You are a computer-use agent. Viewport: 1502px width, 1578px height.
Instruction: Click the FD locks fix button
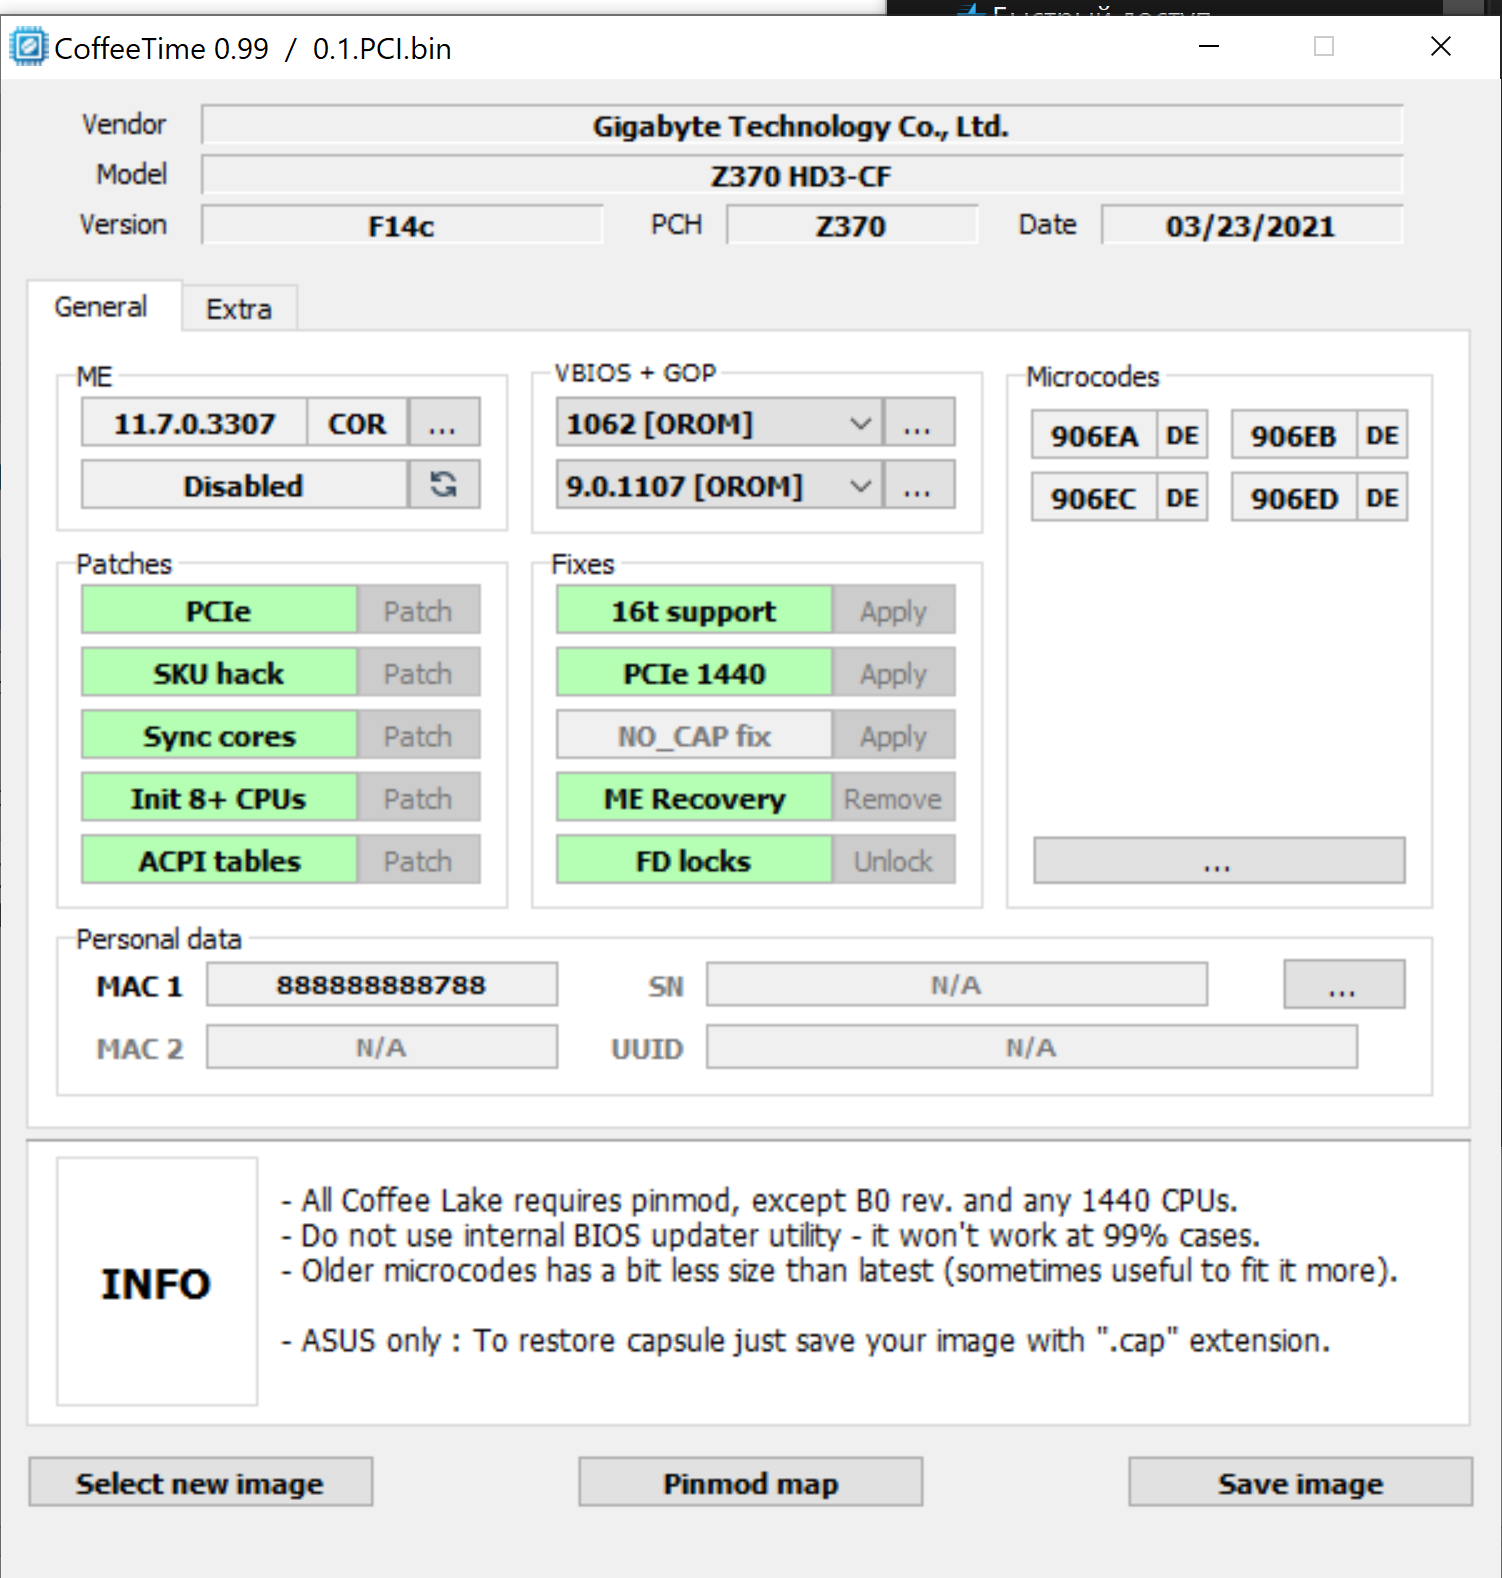694,860
